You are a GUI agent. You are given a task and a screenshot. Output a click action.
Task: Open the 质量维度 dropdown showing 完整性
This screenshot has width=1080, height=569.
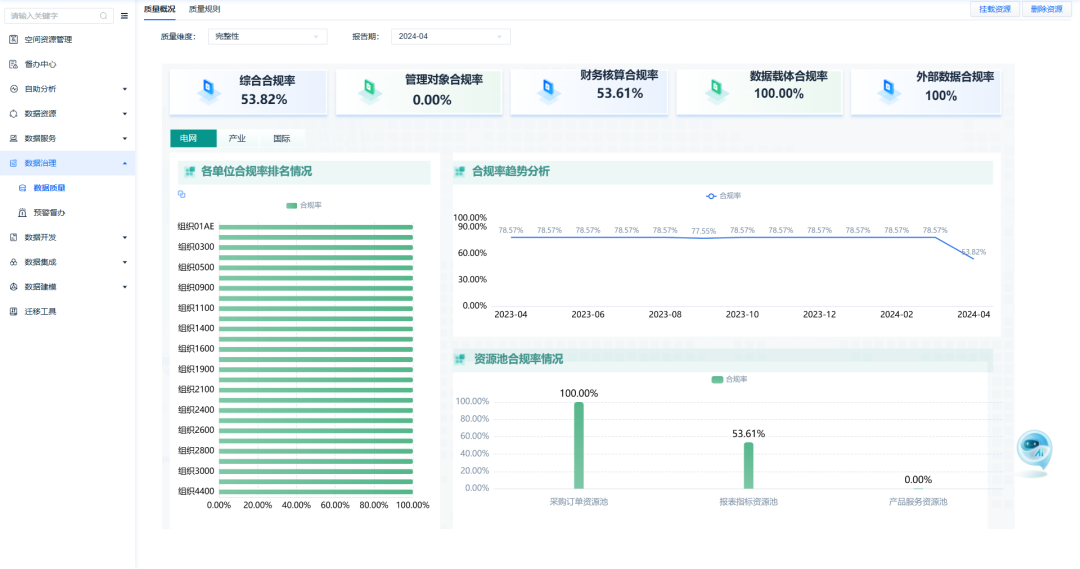pos(267,37)
